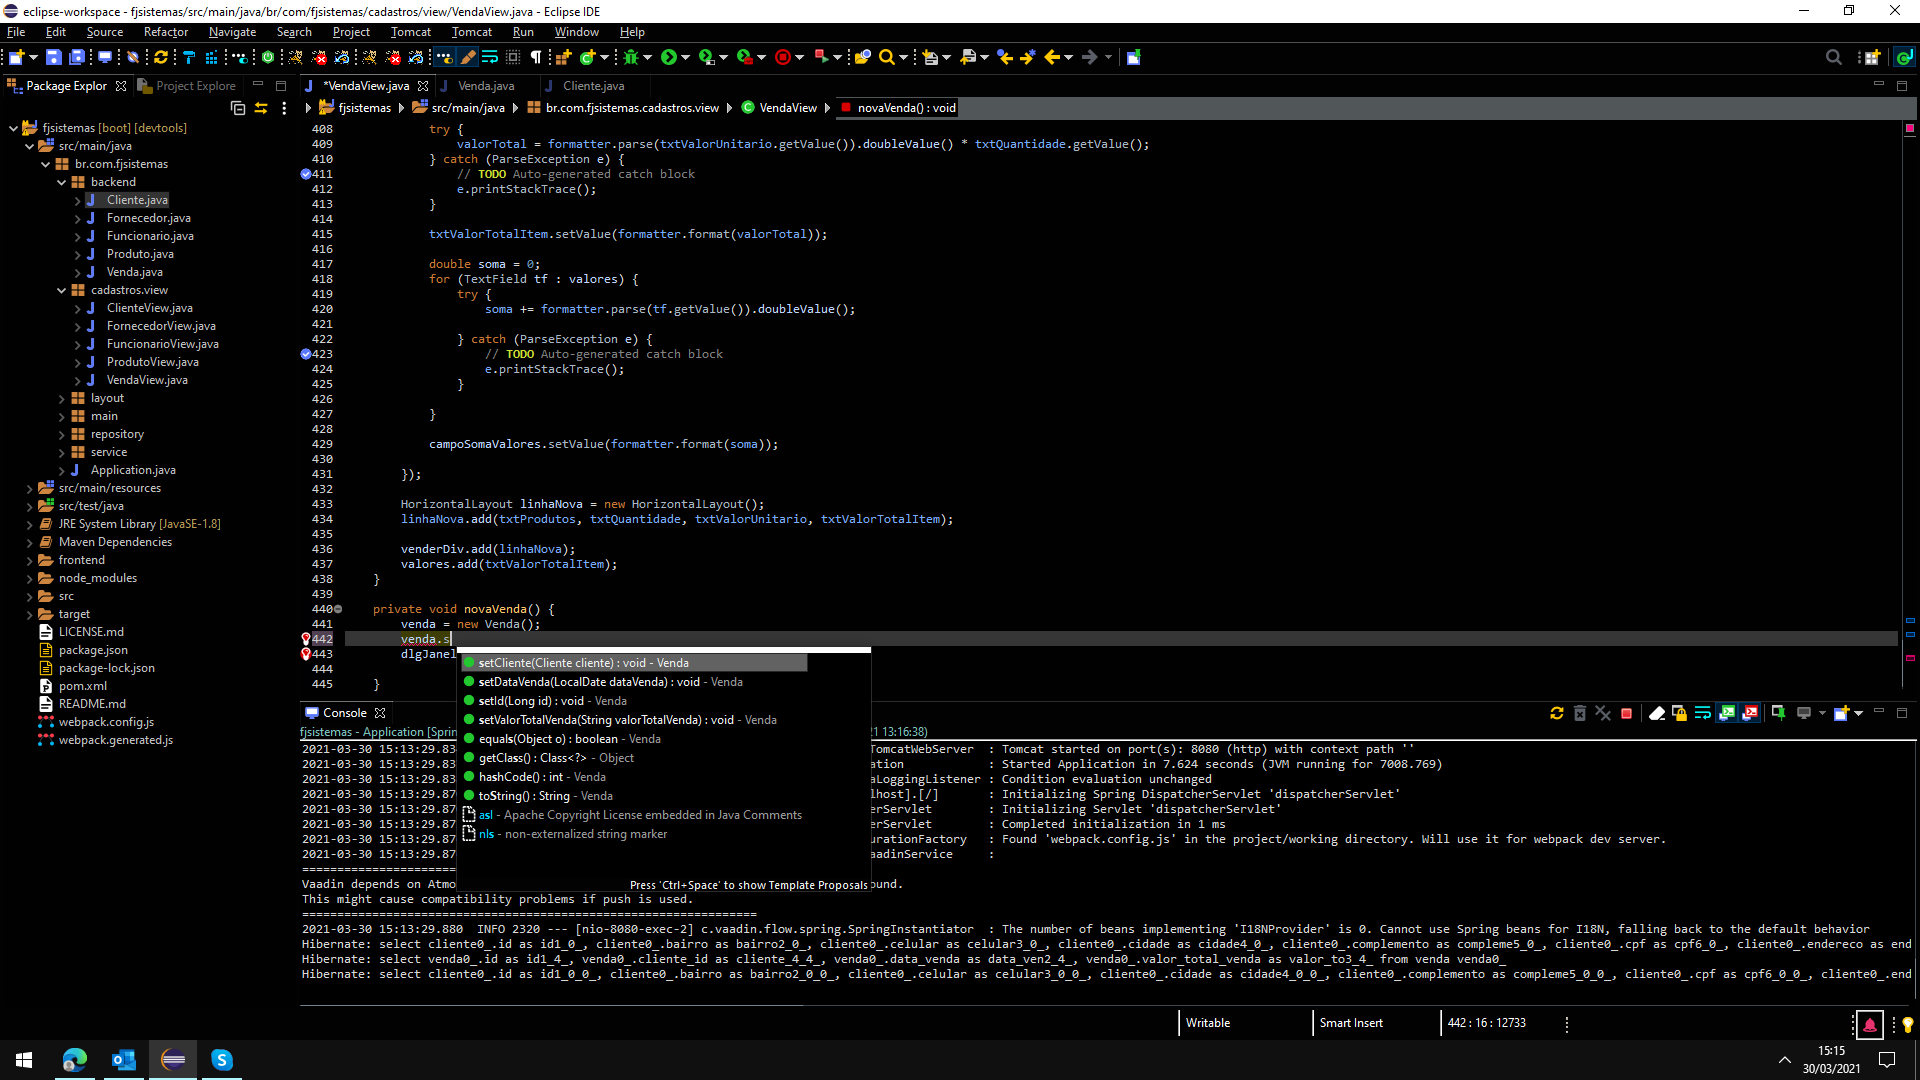Click VendaView in the breadcrumb bar
The image size is (1920, 1080).
click(x=787, y=108)
